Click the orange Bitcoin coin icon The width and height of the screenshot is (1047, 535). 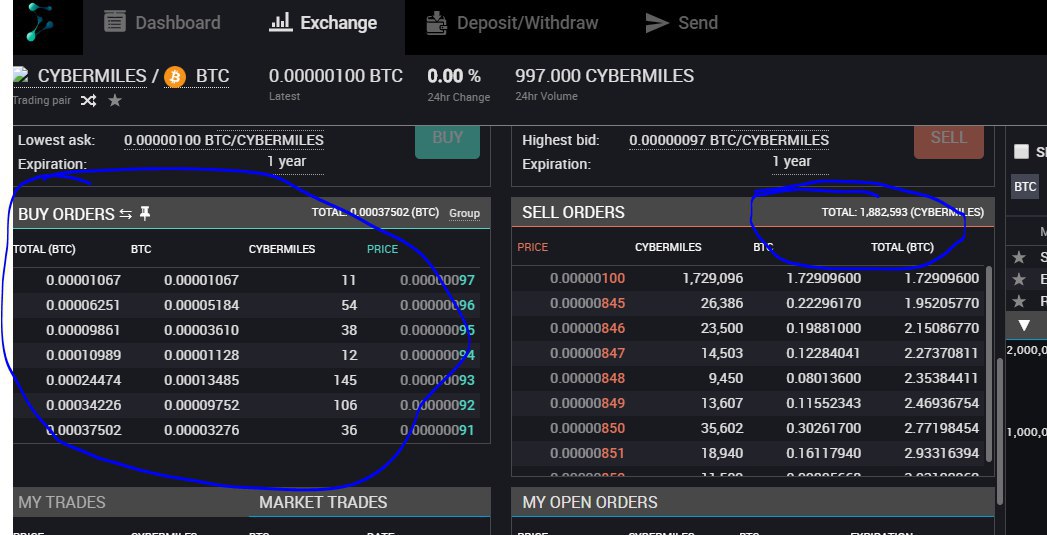click(x=175, y=77)
